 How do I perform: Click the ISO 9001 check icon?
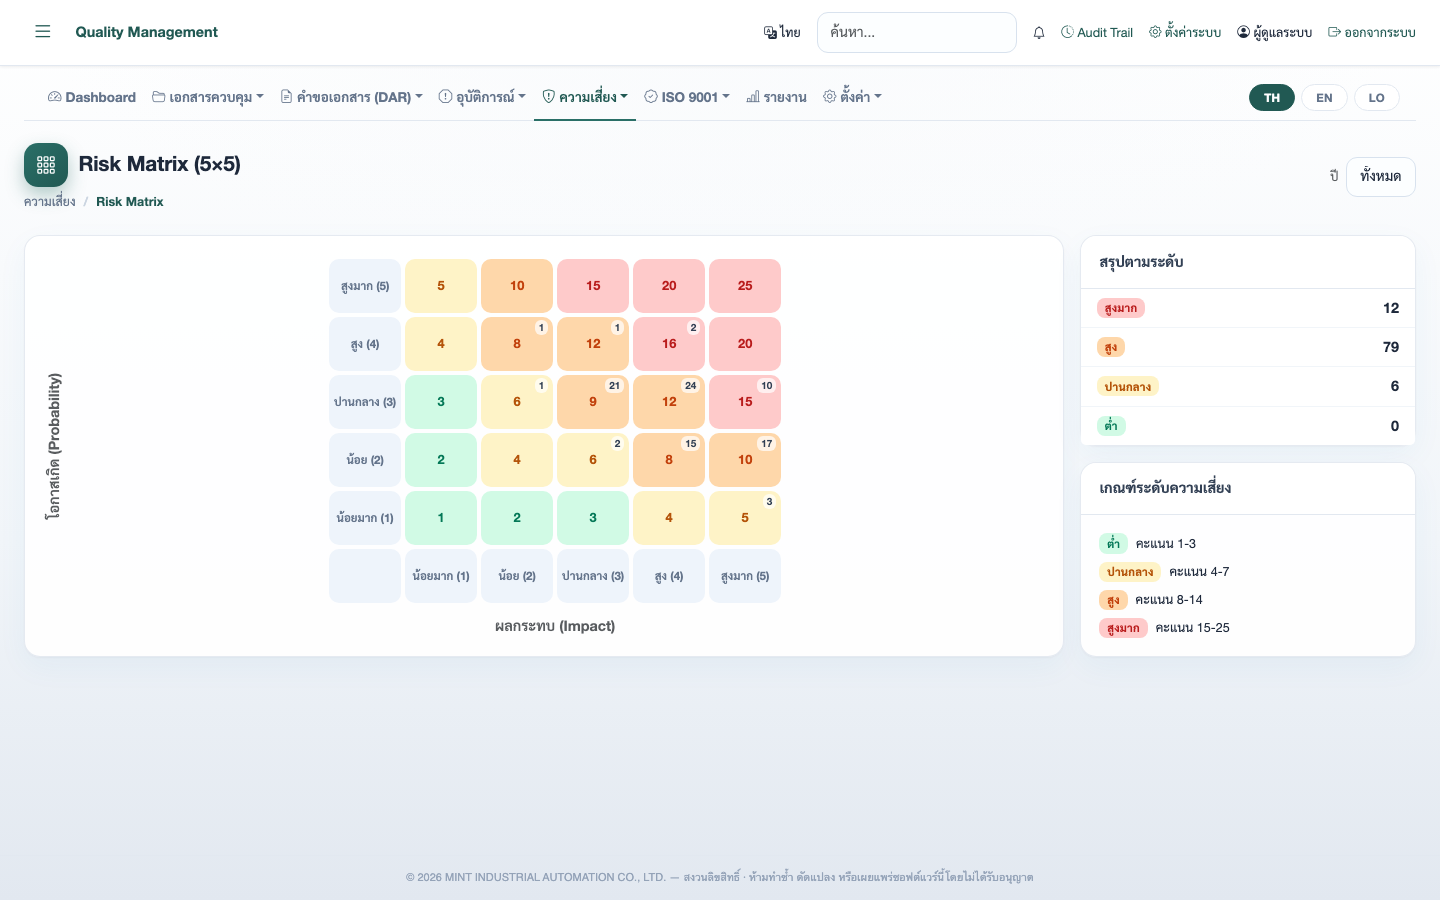click(x=651, y=97)
